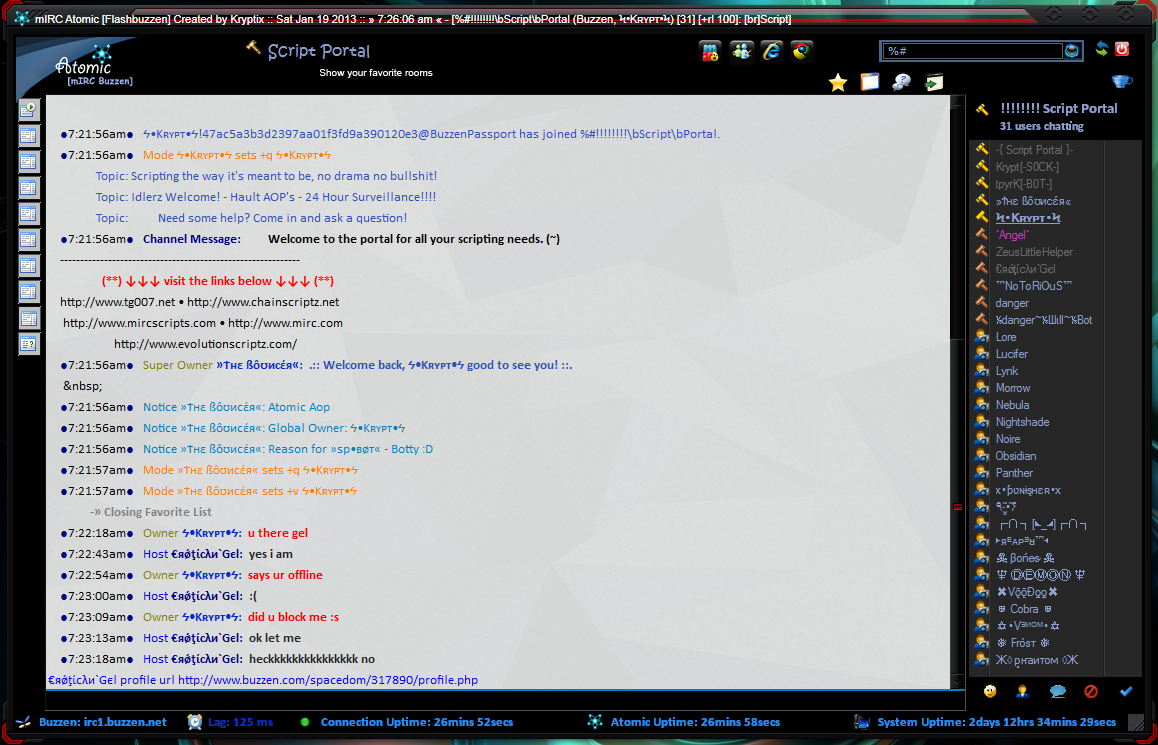Click the blue-green refresh arrows icon
The image size is (1158, 745).
[x=1102, y=49]
